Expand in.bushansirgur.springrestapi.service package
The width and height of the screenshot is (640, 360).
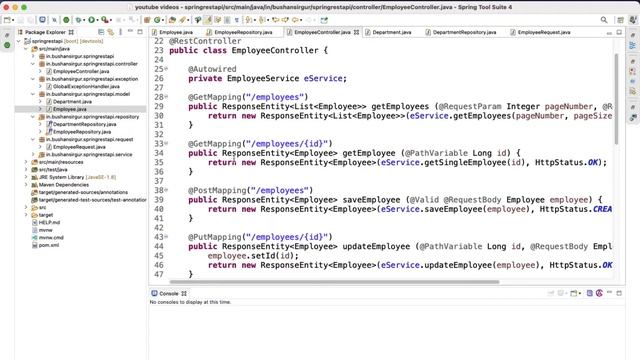[33, 155]
